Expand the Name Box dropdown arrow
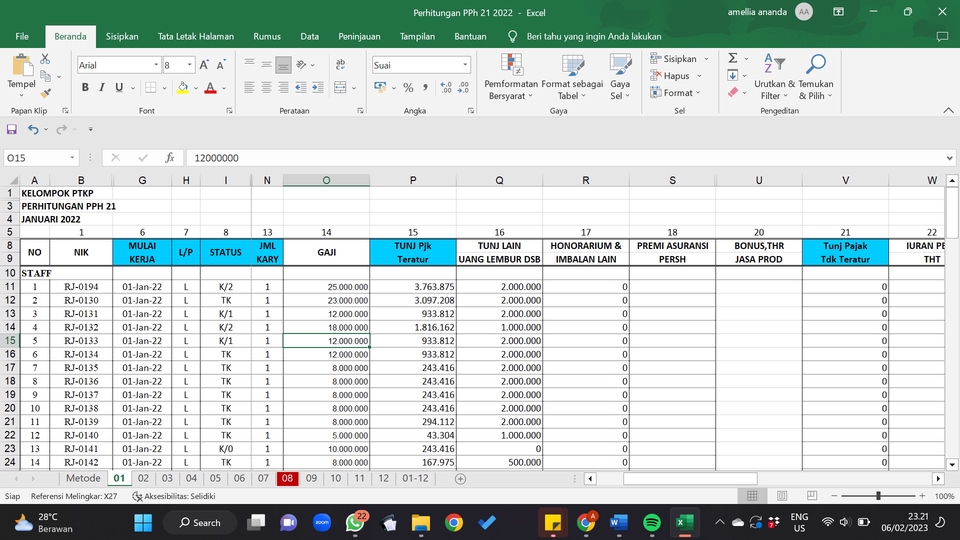 point(72,158)
